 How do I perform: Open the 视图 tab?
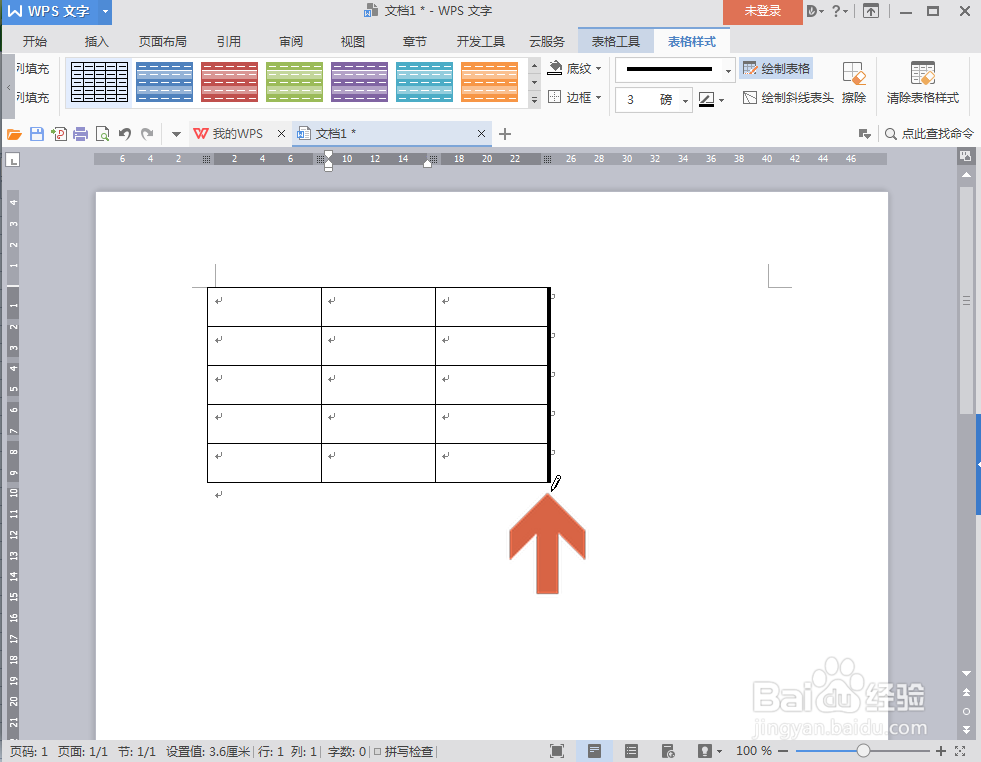tap(352, 41)
